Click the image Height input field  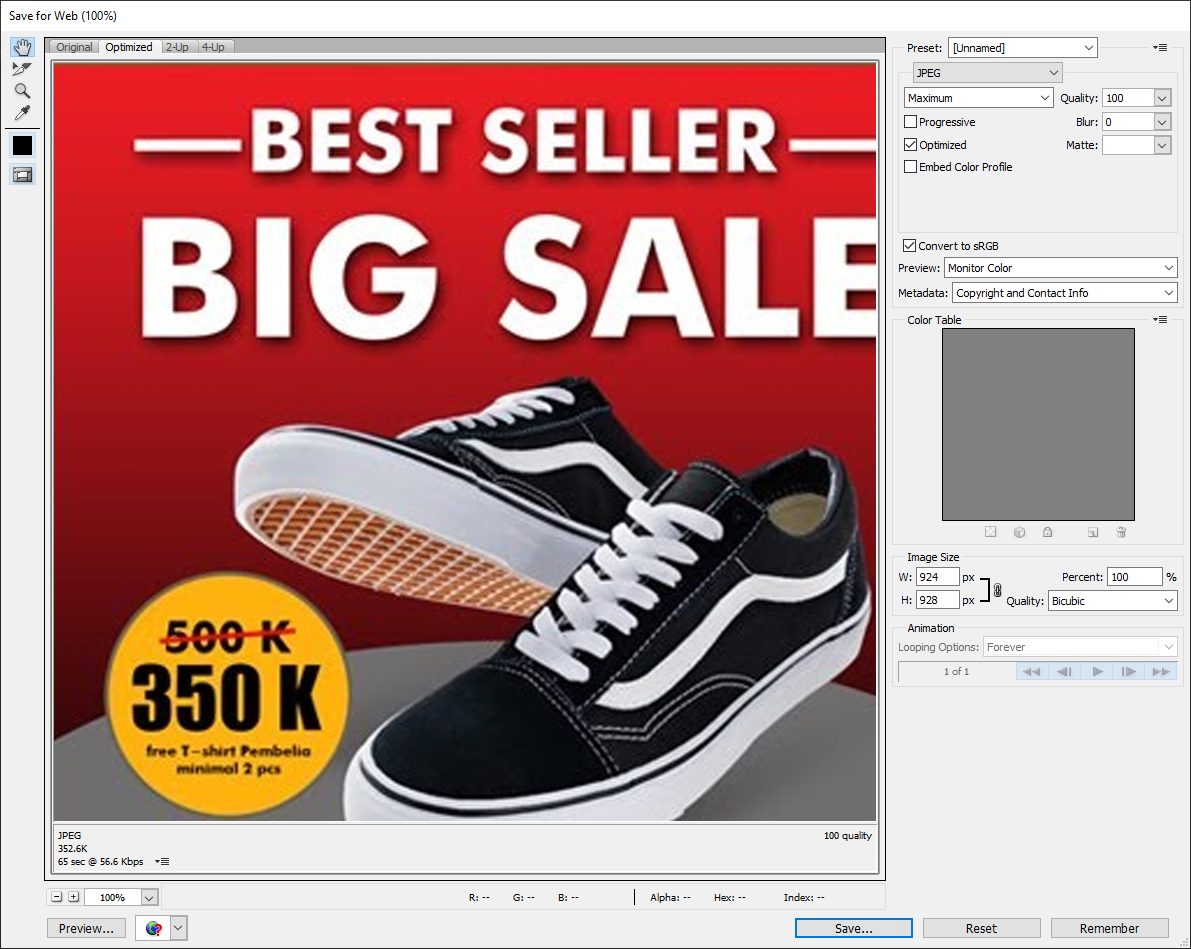click(x=937, y=599)
